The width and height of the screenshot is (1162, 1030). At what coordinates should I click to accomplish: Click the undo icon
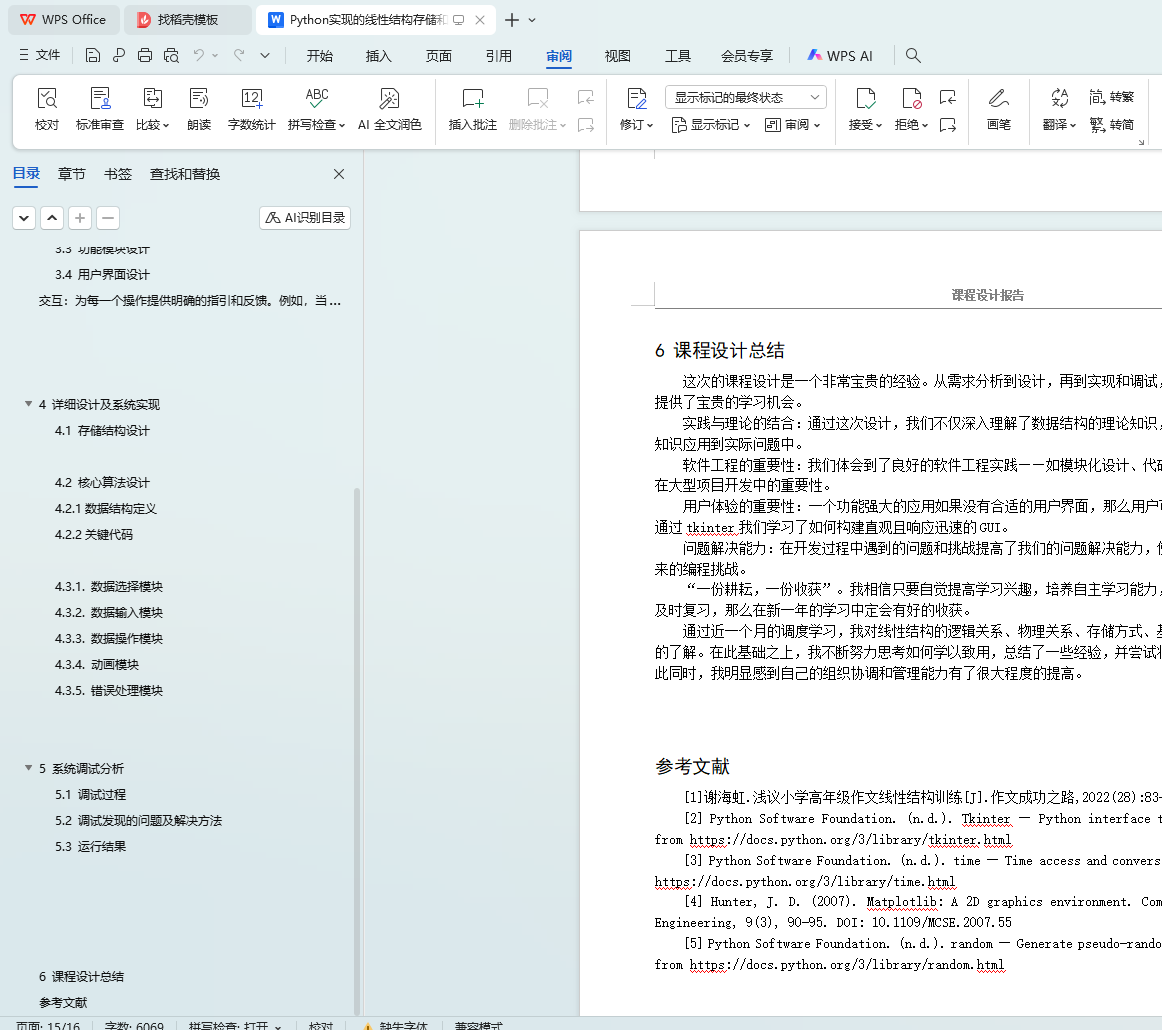[199, 56]
